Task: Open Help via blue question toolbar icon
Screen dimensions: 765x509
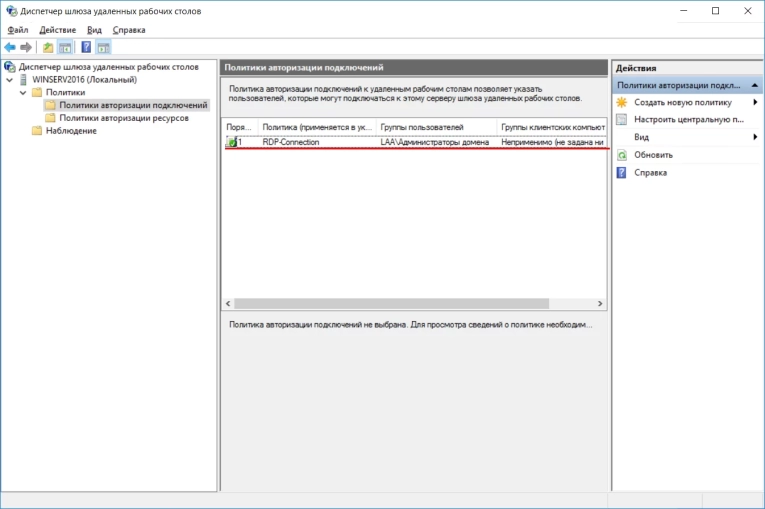Action: tap(86, 47)
